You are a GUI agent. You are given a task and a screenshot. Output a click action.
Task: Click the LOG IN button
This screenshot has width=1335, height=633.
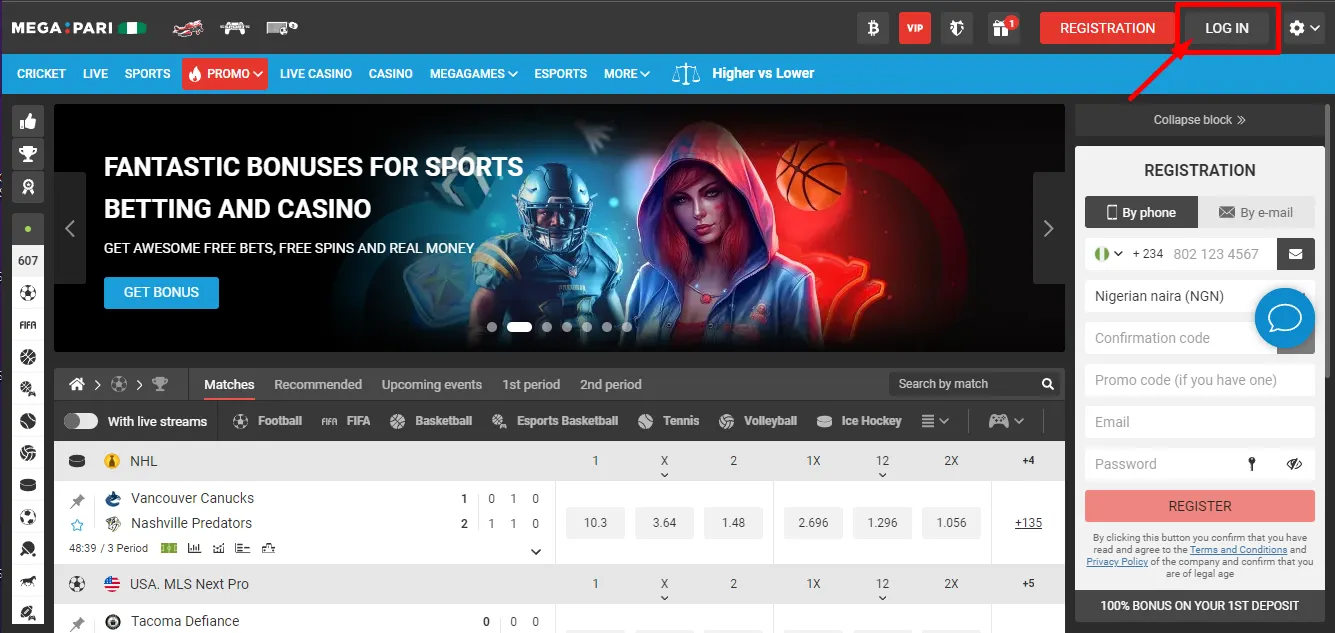pyautogui.click(x=1226, y=28)
